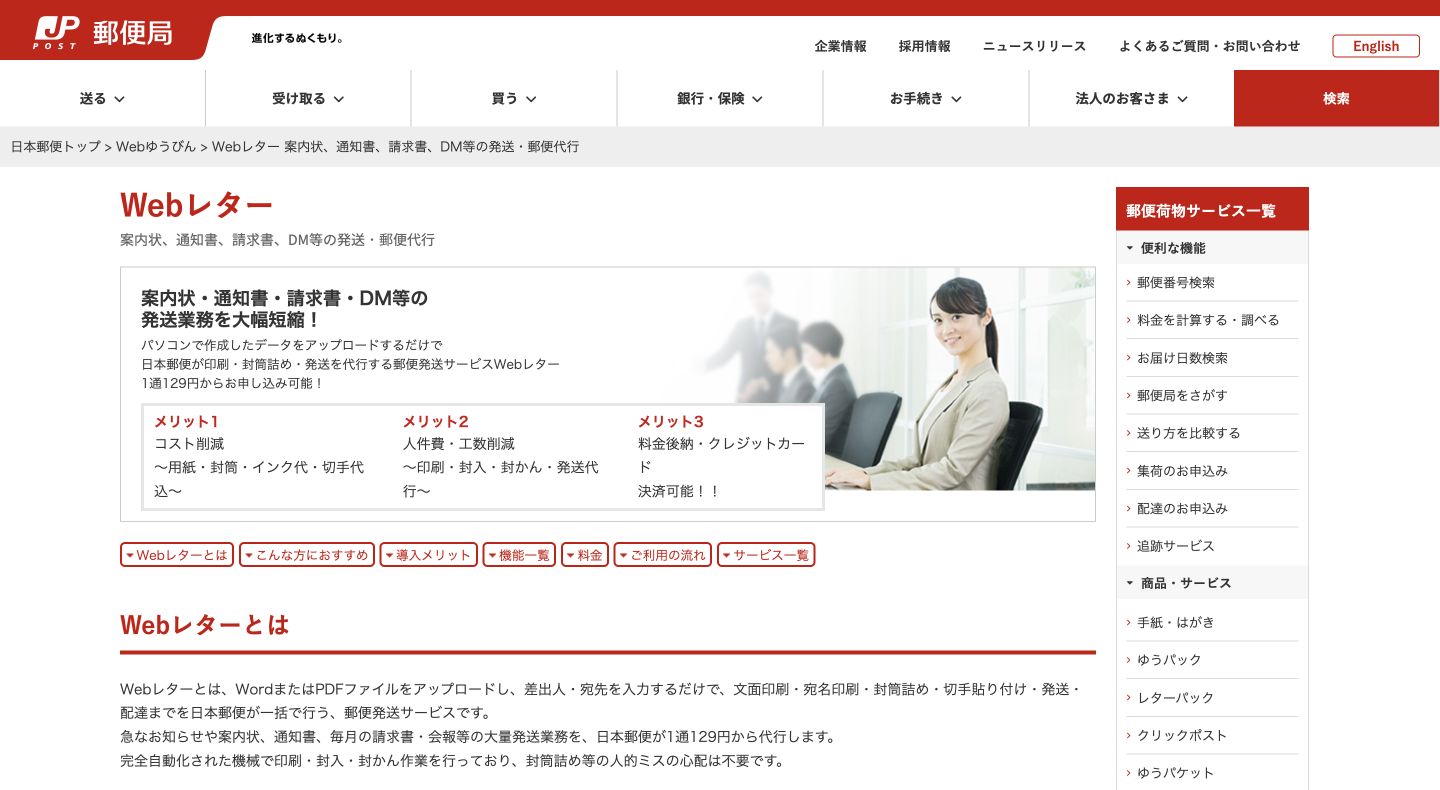1440x790 pixels.
Task: Open レターパック sidebar link
Action: [1176, 697]
